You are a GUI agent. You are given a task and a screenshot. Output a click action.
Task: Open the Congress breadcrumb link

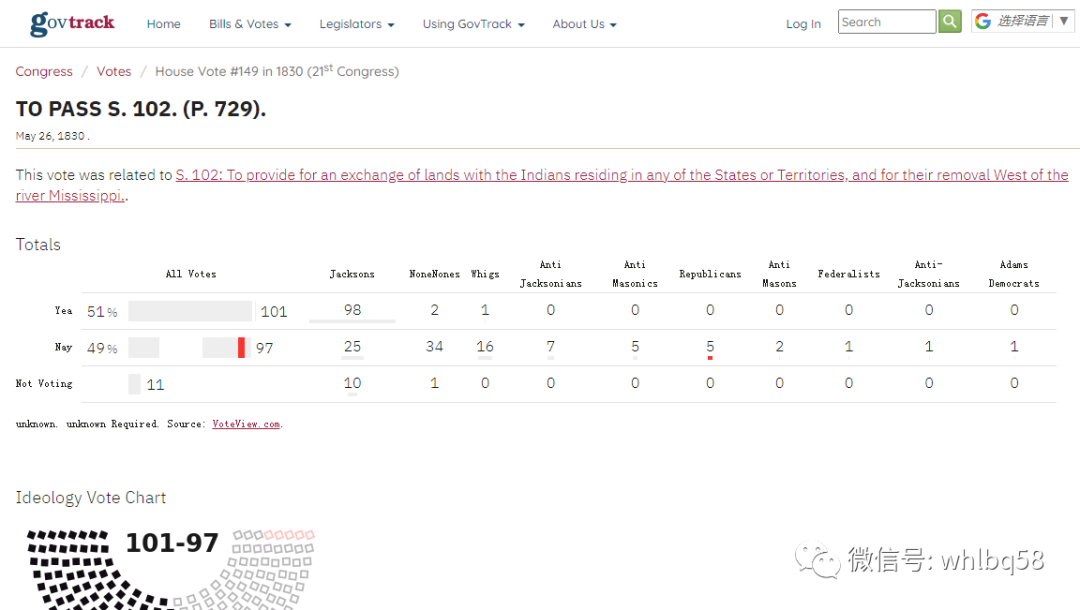[44, 72]
